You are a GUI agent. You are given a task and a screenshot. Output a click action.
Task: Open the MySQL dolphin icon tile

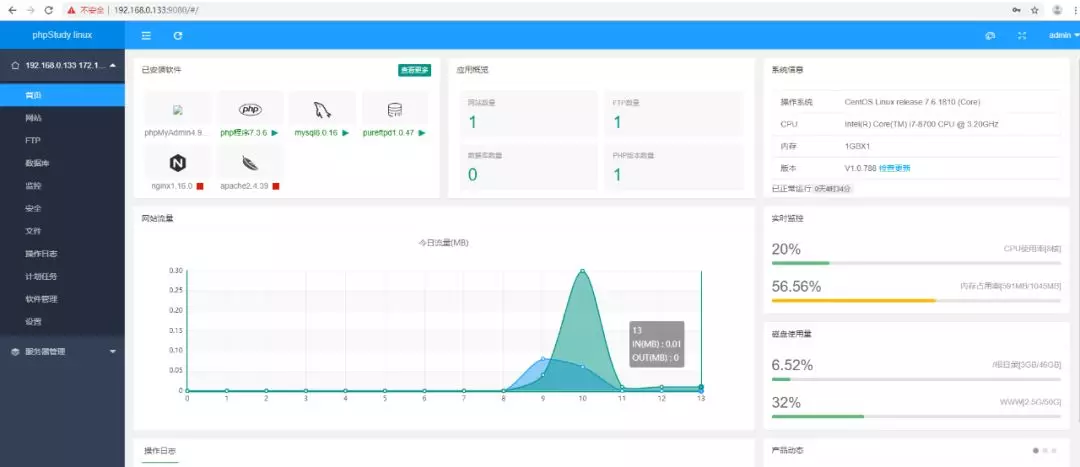[322, 109]
